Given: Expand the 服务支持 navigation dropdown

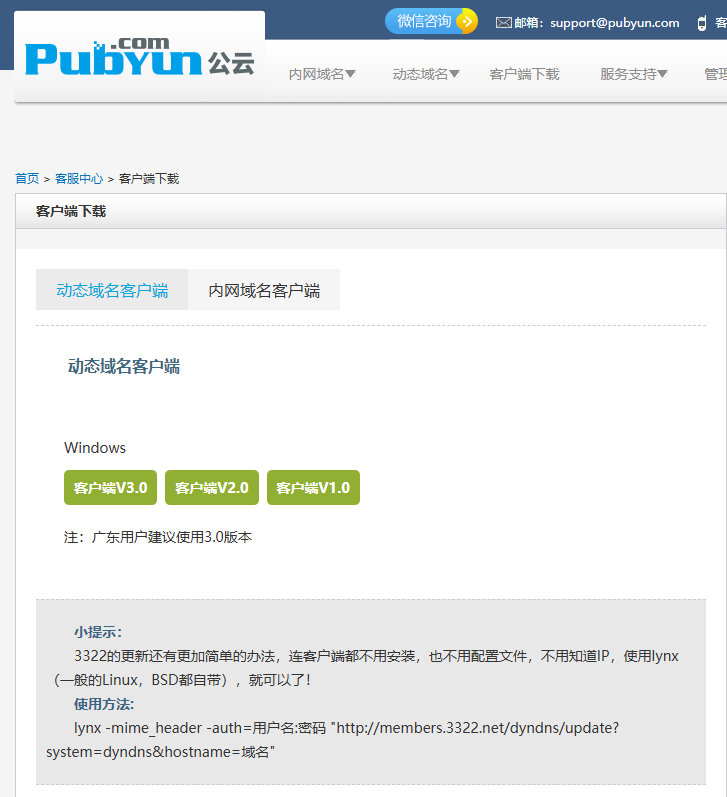Looking at the screenshot, I should (x=633, y=74).
